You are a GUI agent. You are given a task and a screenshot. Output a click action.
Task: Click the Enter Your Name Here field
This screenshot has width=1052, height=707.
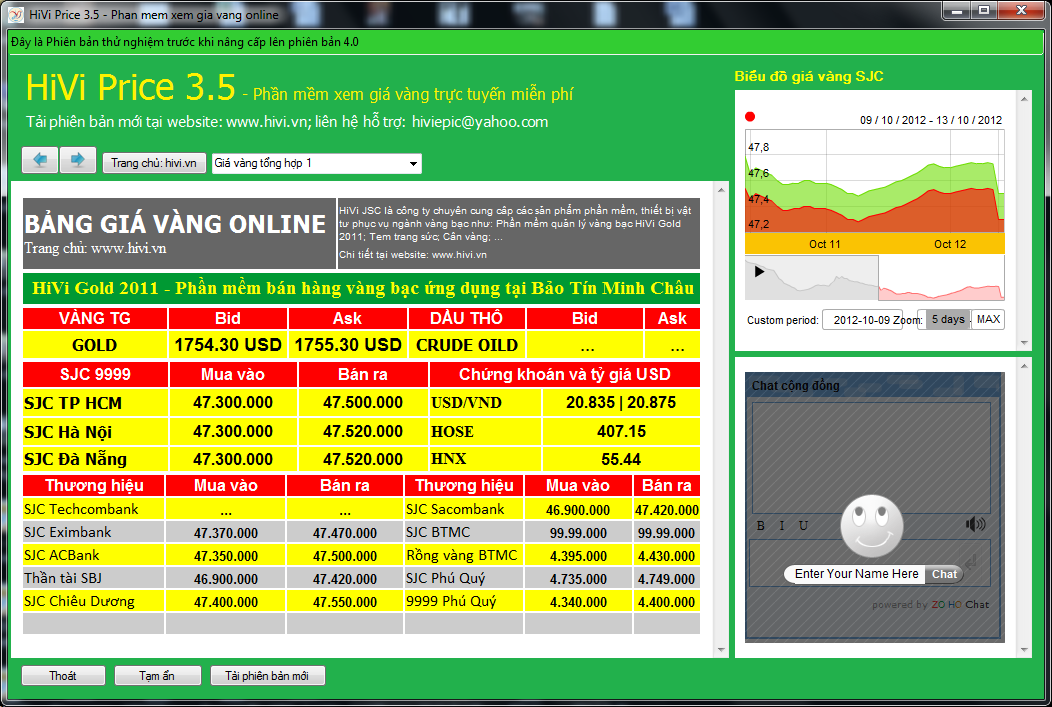[x=856, y=574]
